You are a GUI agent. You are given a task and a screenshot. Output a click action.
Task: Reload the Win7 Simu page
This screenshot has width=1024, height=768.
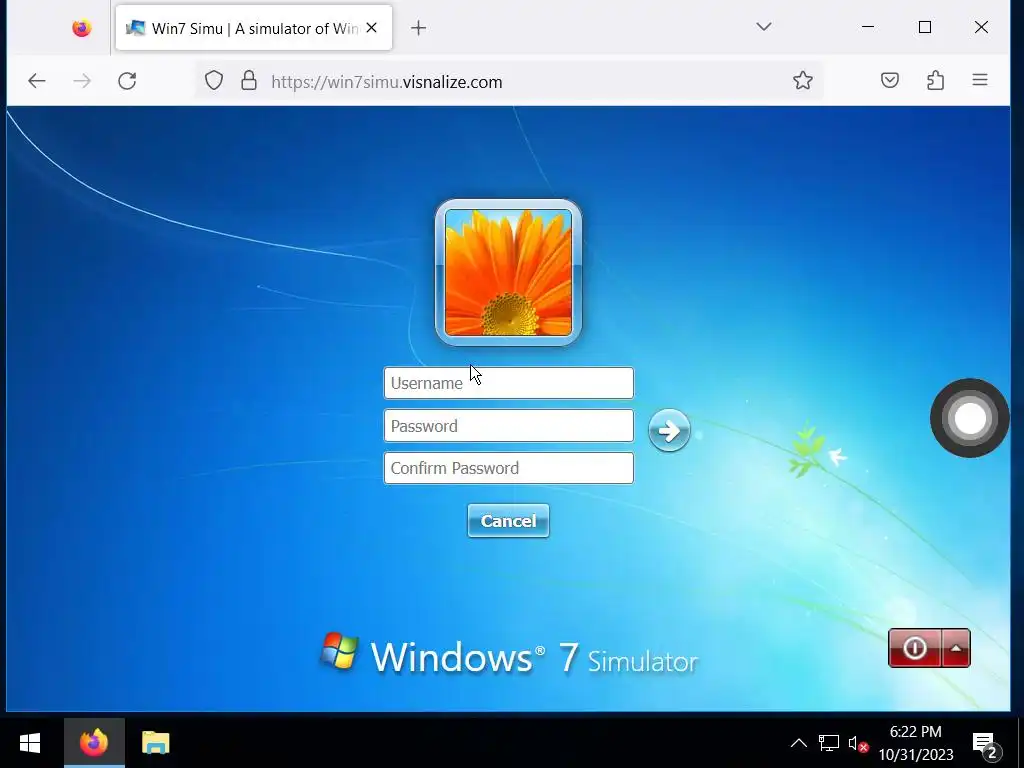pyautogui.click(x=127, y=81)
